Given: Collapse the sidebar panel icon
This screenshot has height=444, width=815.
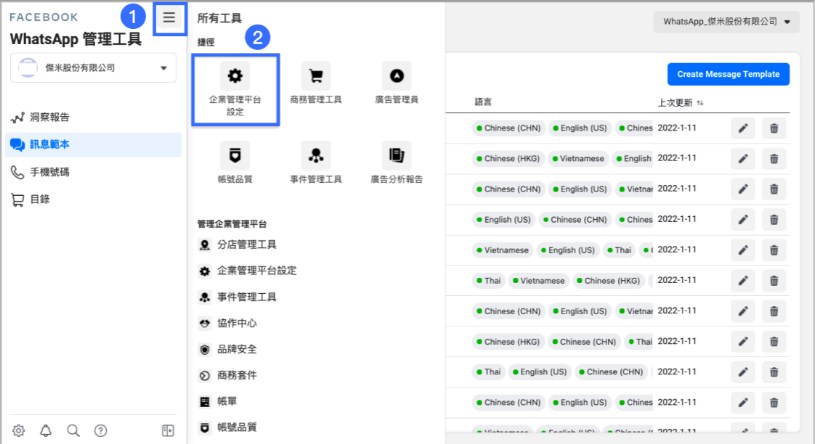Looking at the screenshot, I should click(168, 430).
